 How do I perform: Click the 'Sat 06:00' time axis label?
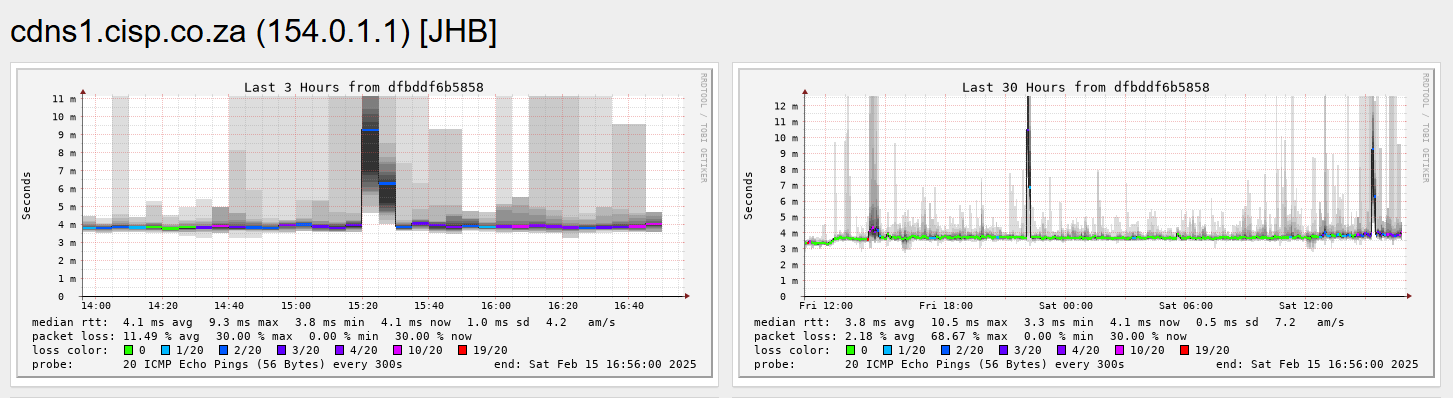click(1187, 305)
